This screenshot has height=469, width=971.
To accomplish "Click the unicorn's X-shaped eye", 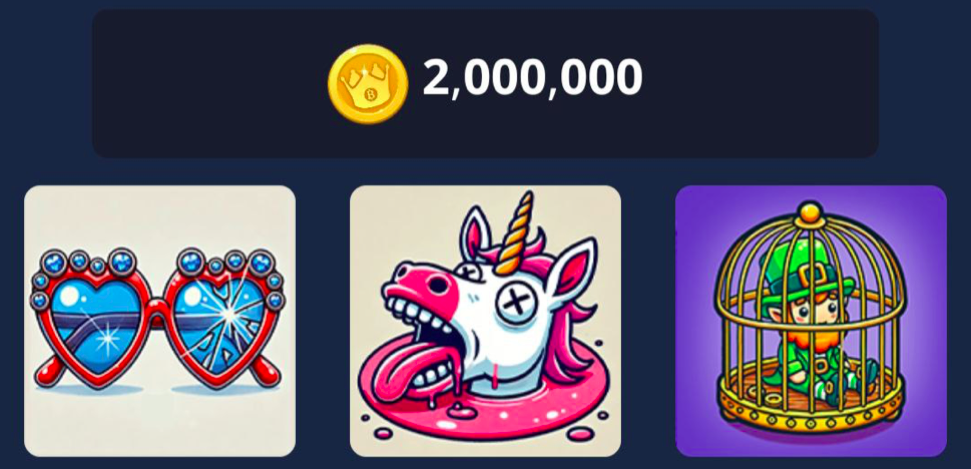I will pyautogui.click(x=515, y=306).
